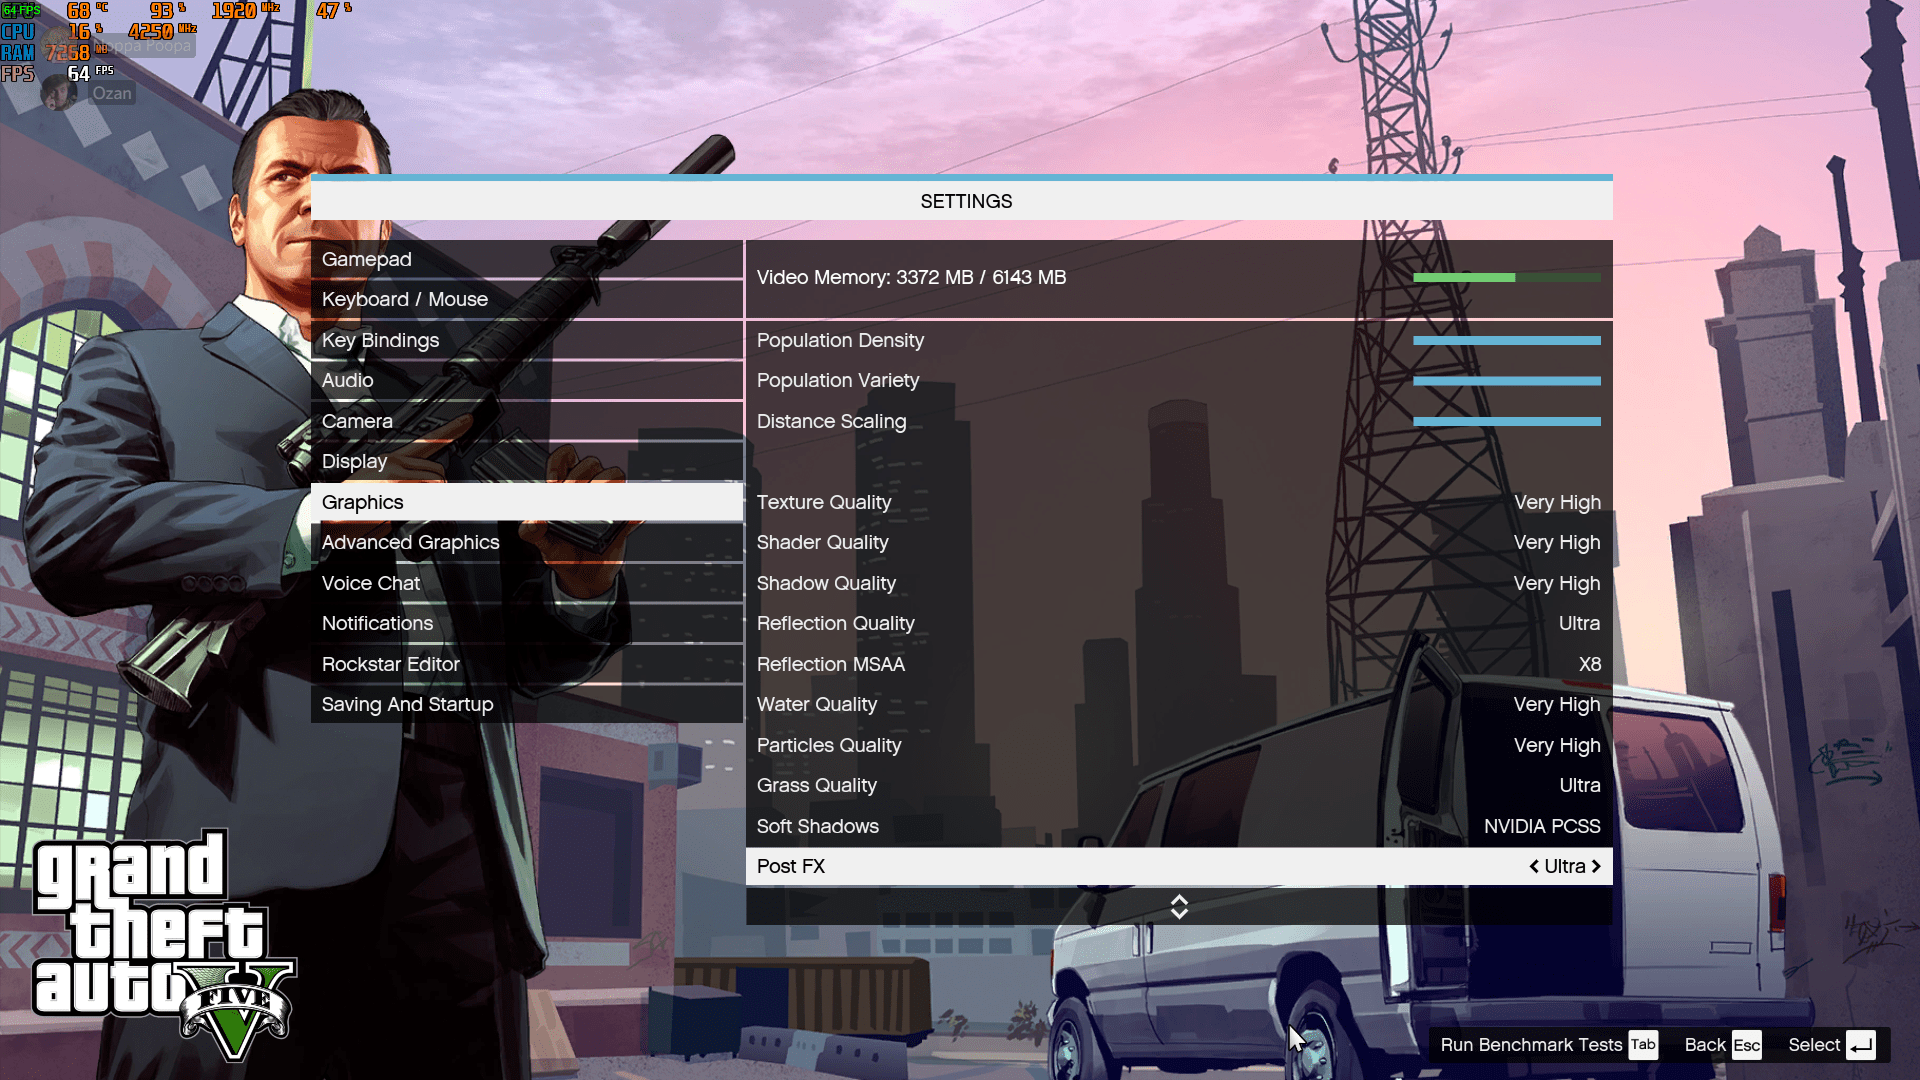Screen dimensions: 1920x1080
Task: Adjust the Population Density slider
Action: [x=1506, y=341]
